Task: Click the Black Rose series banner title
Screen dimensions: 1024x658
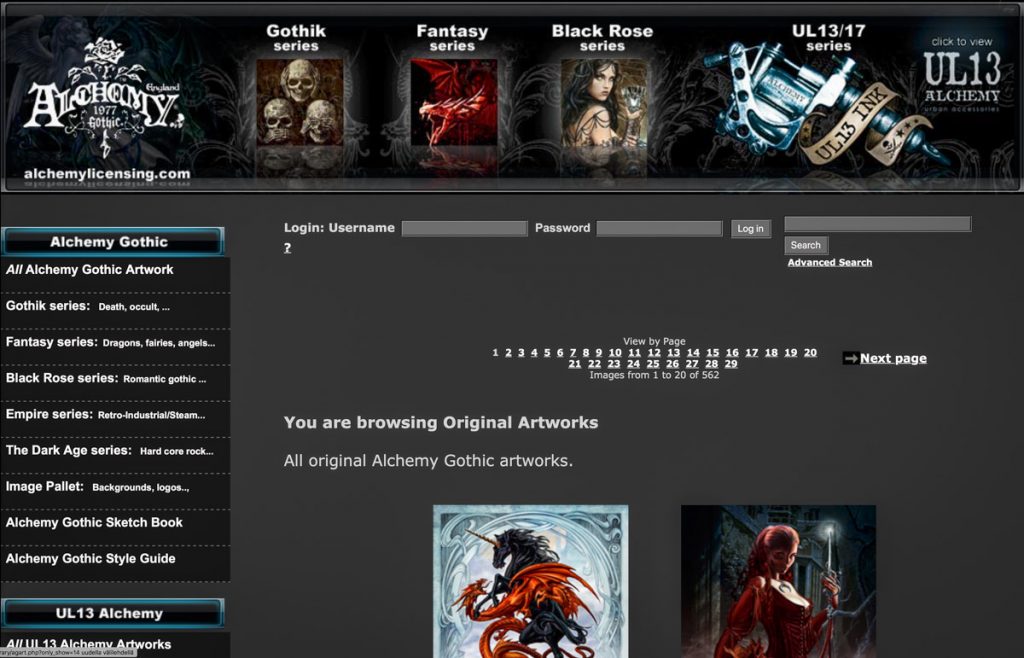Action: [602, 38]
